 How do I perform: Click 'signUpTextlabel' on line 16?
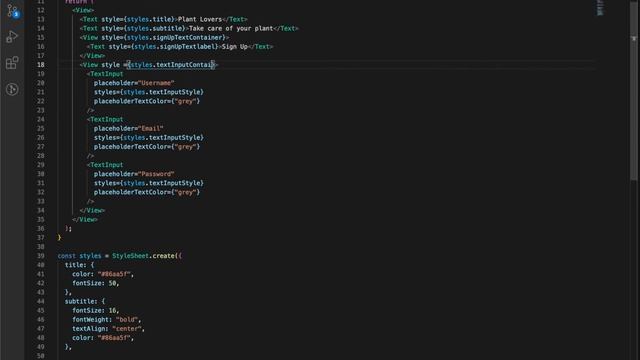click(x=187, y=47)
